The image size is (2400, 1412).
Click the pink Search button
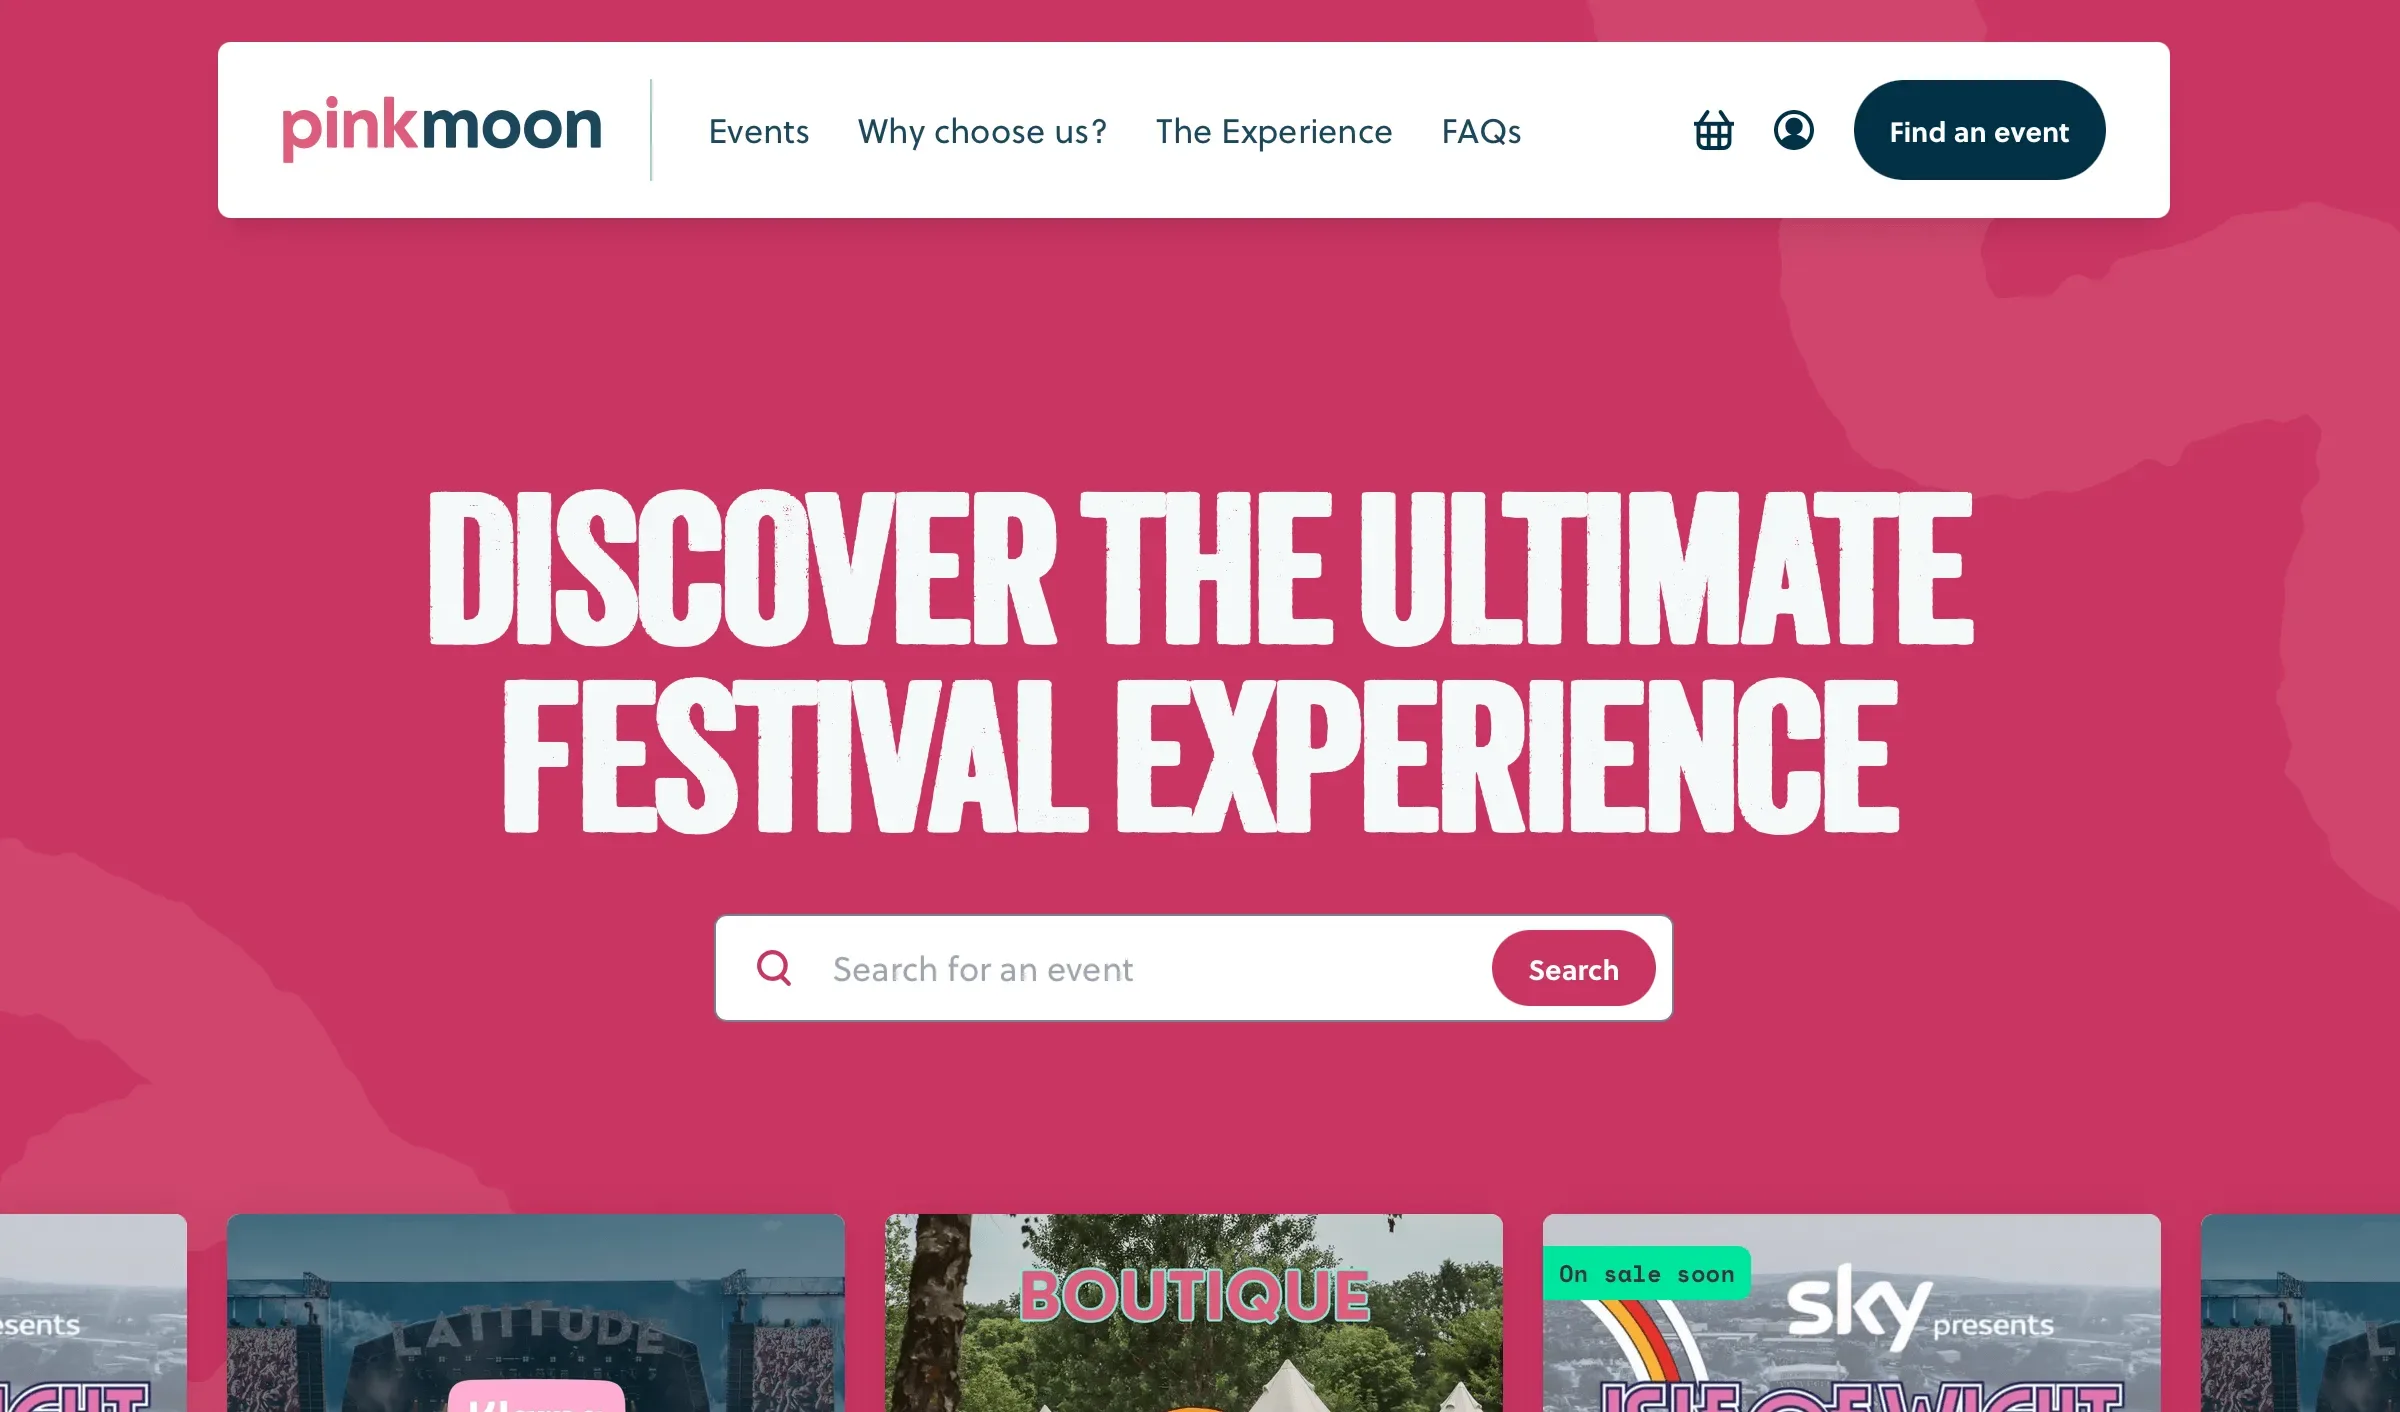tap(1573, 968)
